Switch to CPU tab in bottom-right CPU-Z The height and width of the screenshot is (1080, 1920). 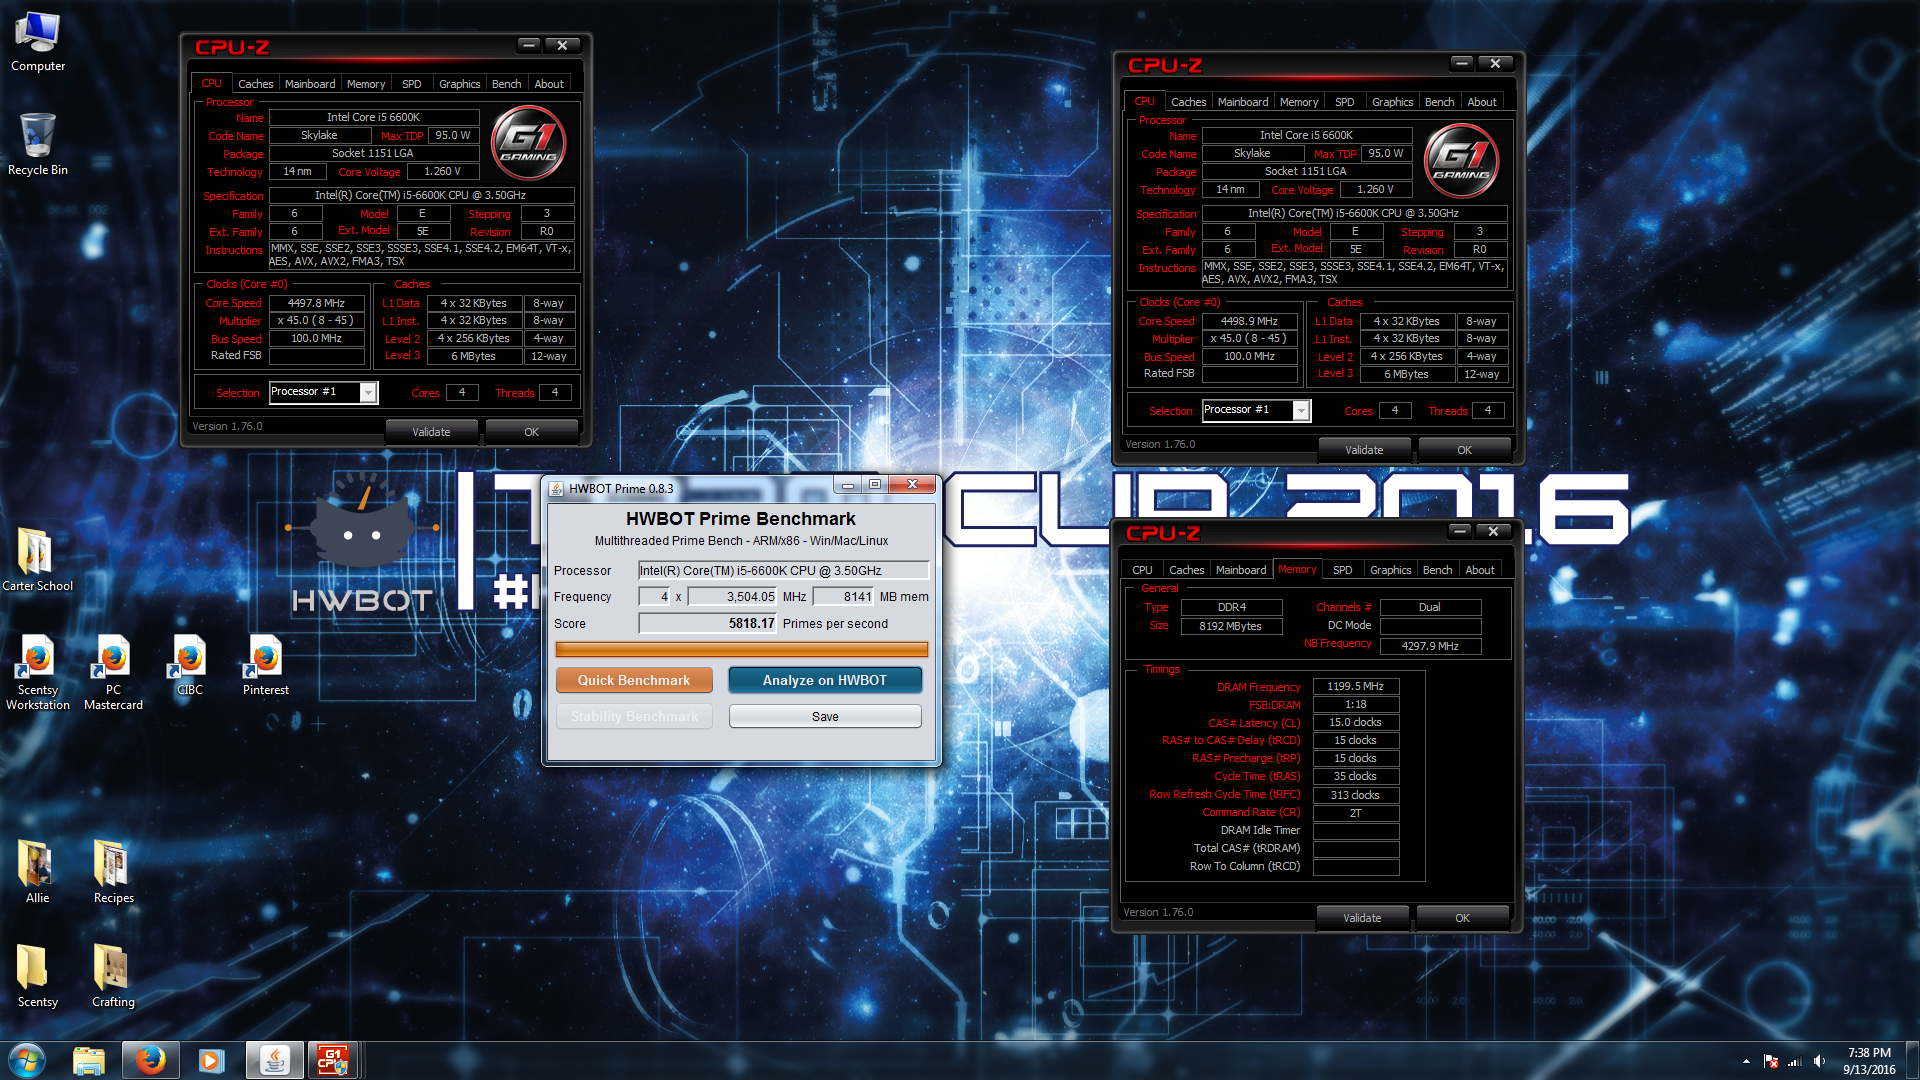[x=1143, y=570]
